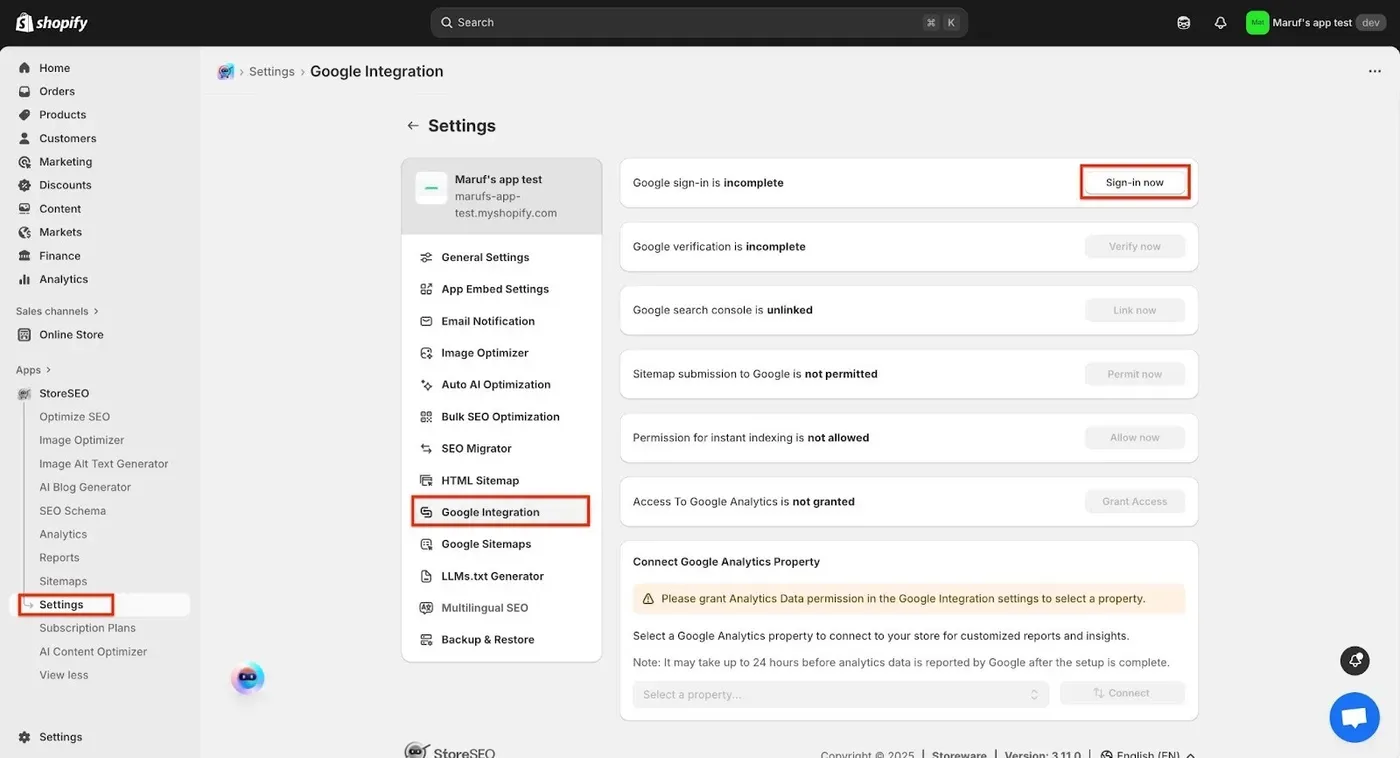This screenshot has height=758, width=1400.
Task: Open AI Blog Generator
Action: [x=85, y=487]
